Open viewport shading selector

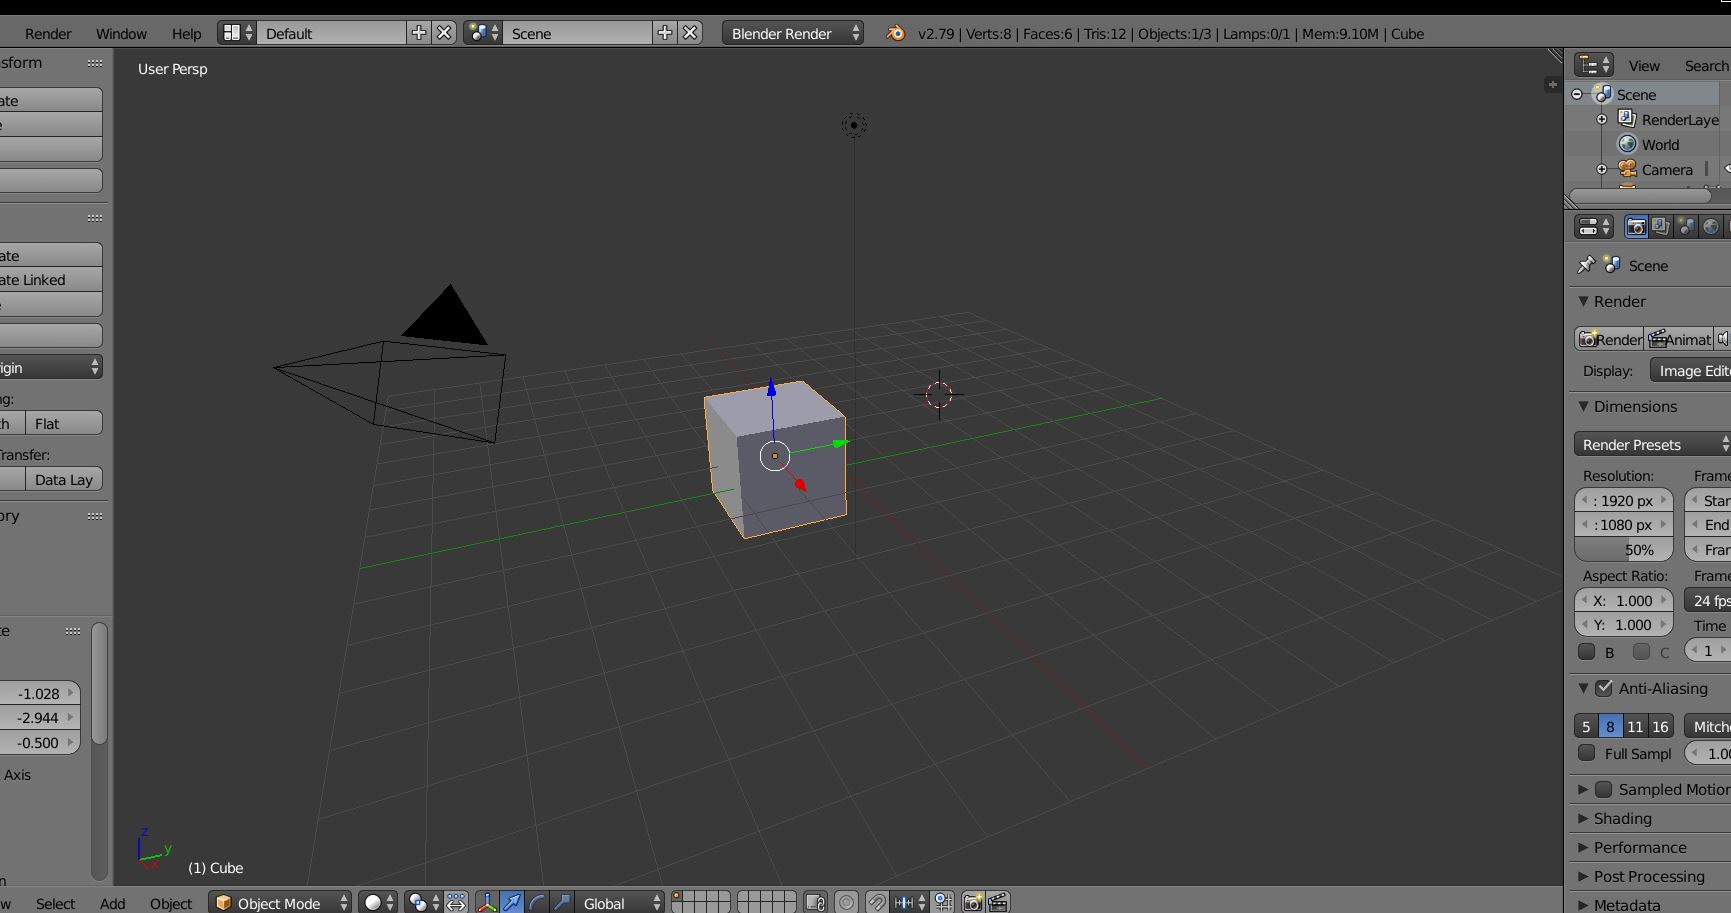(x=378, y=902)
